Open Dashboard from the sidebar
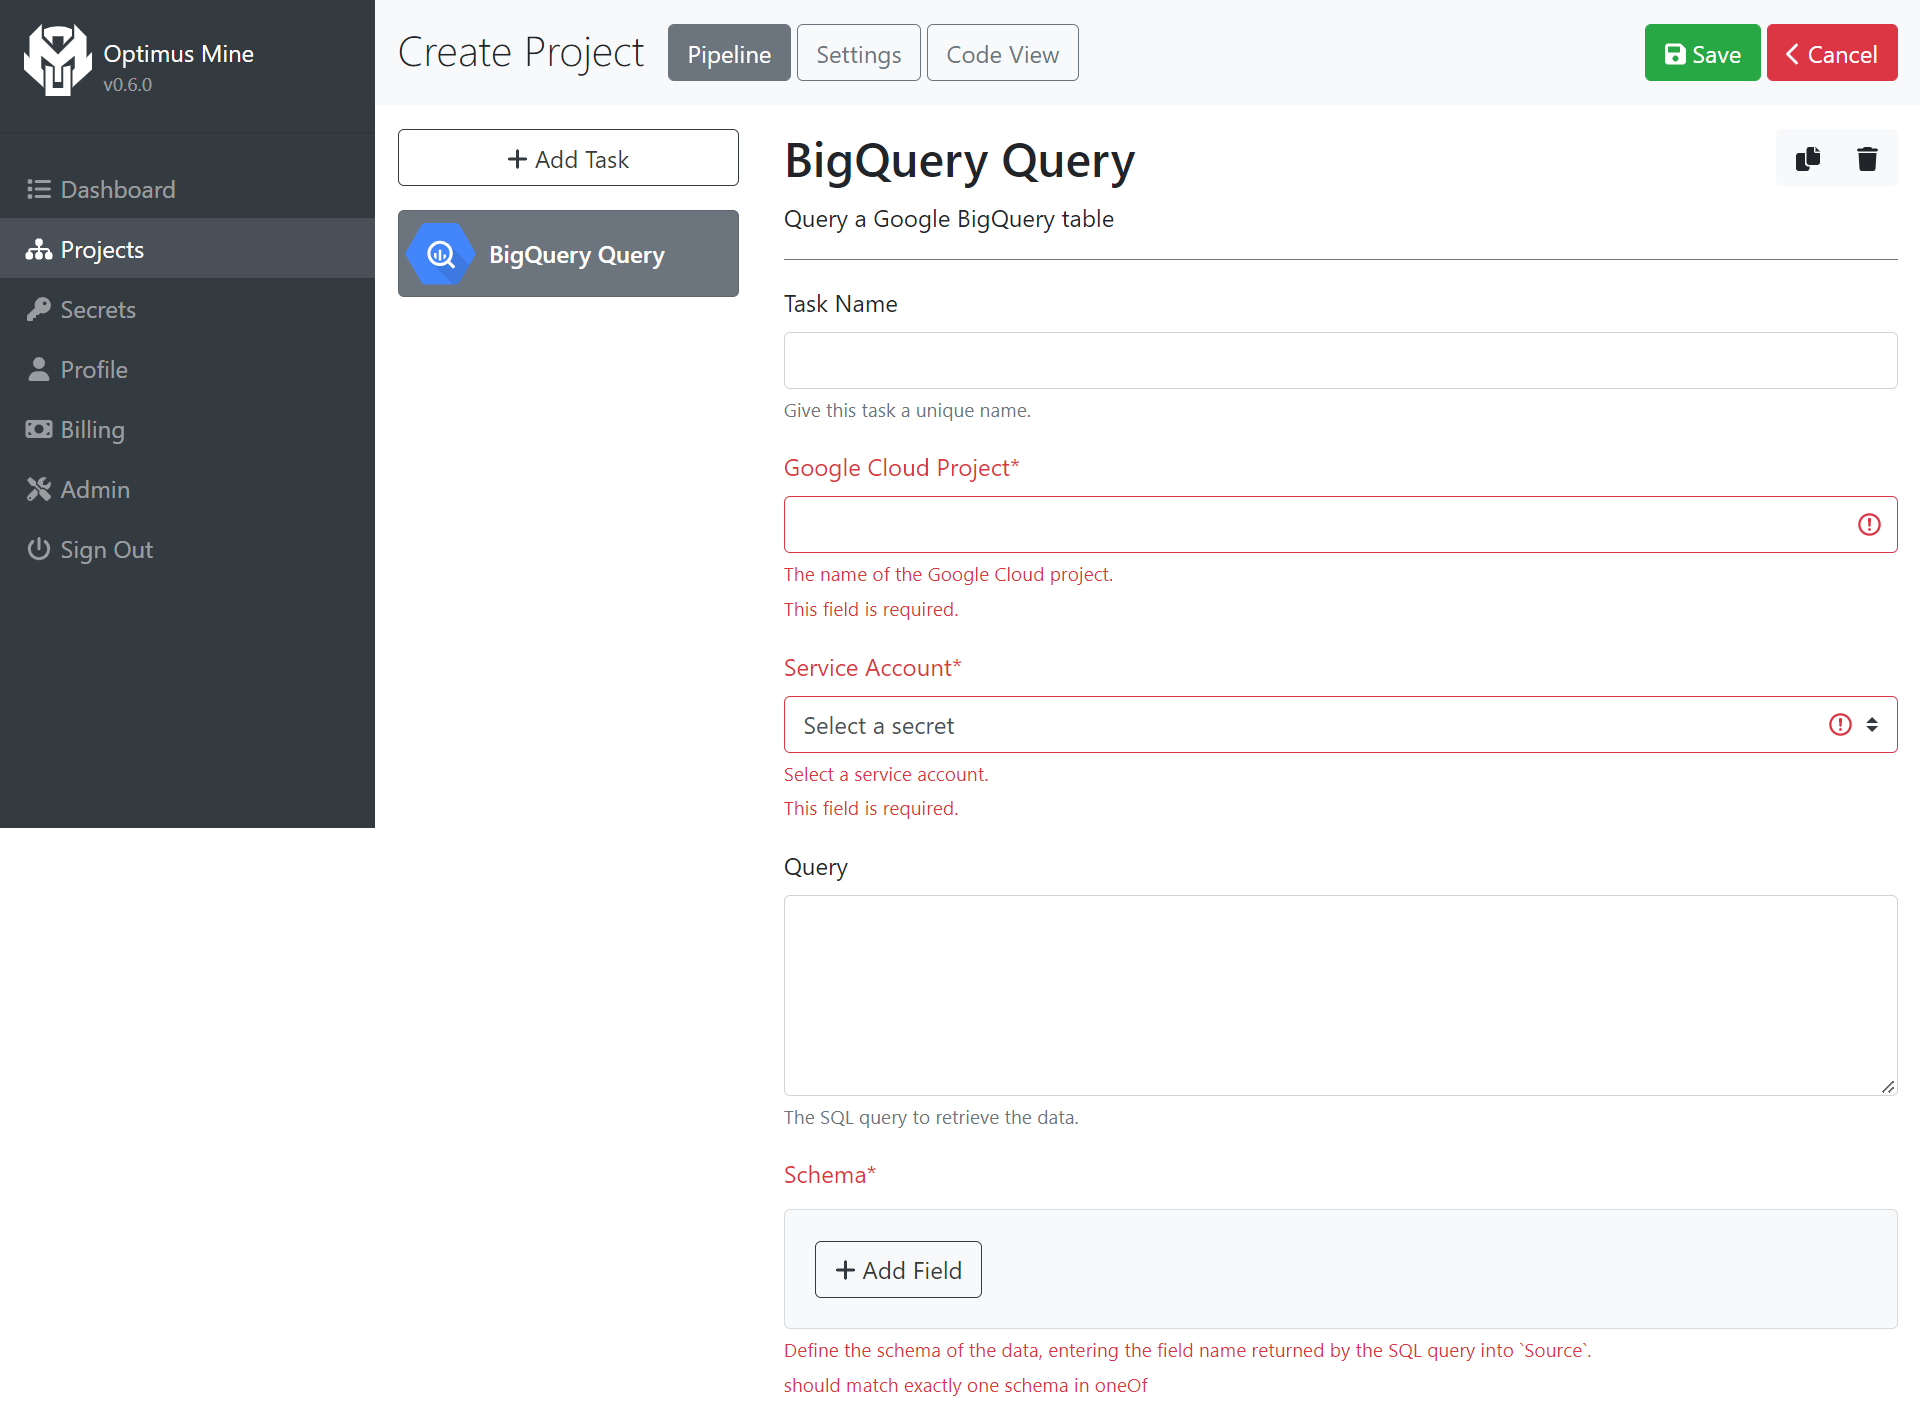Screen dimensions: 1920x1423 pyautogui.click(x=117, y=189)
